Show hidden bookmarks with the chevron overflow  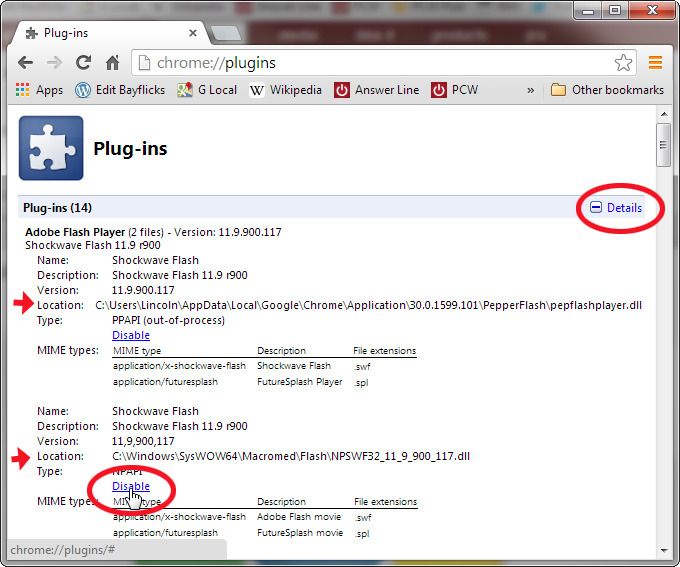pyautogui.click(x=530, y=90)
